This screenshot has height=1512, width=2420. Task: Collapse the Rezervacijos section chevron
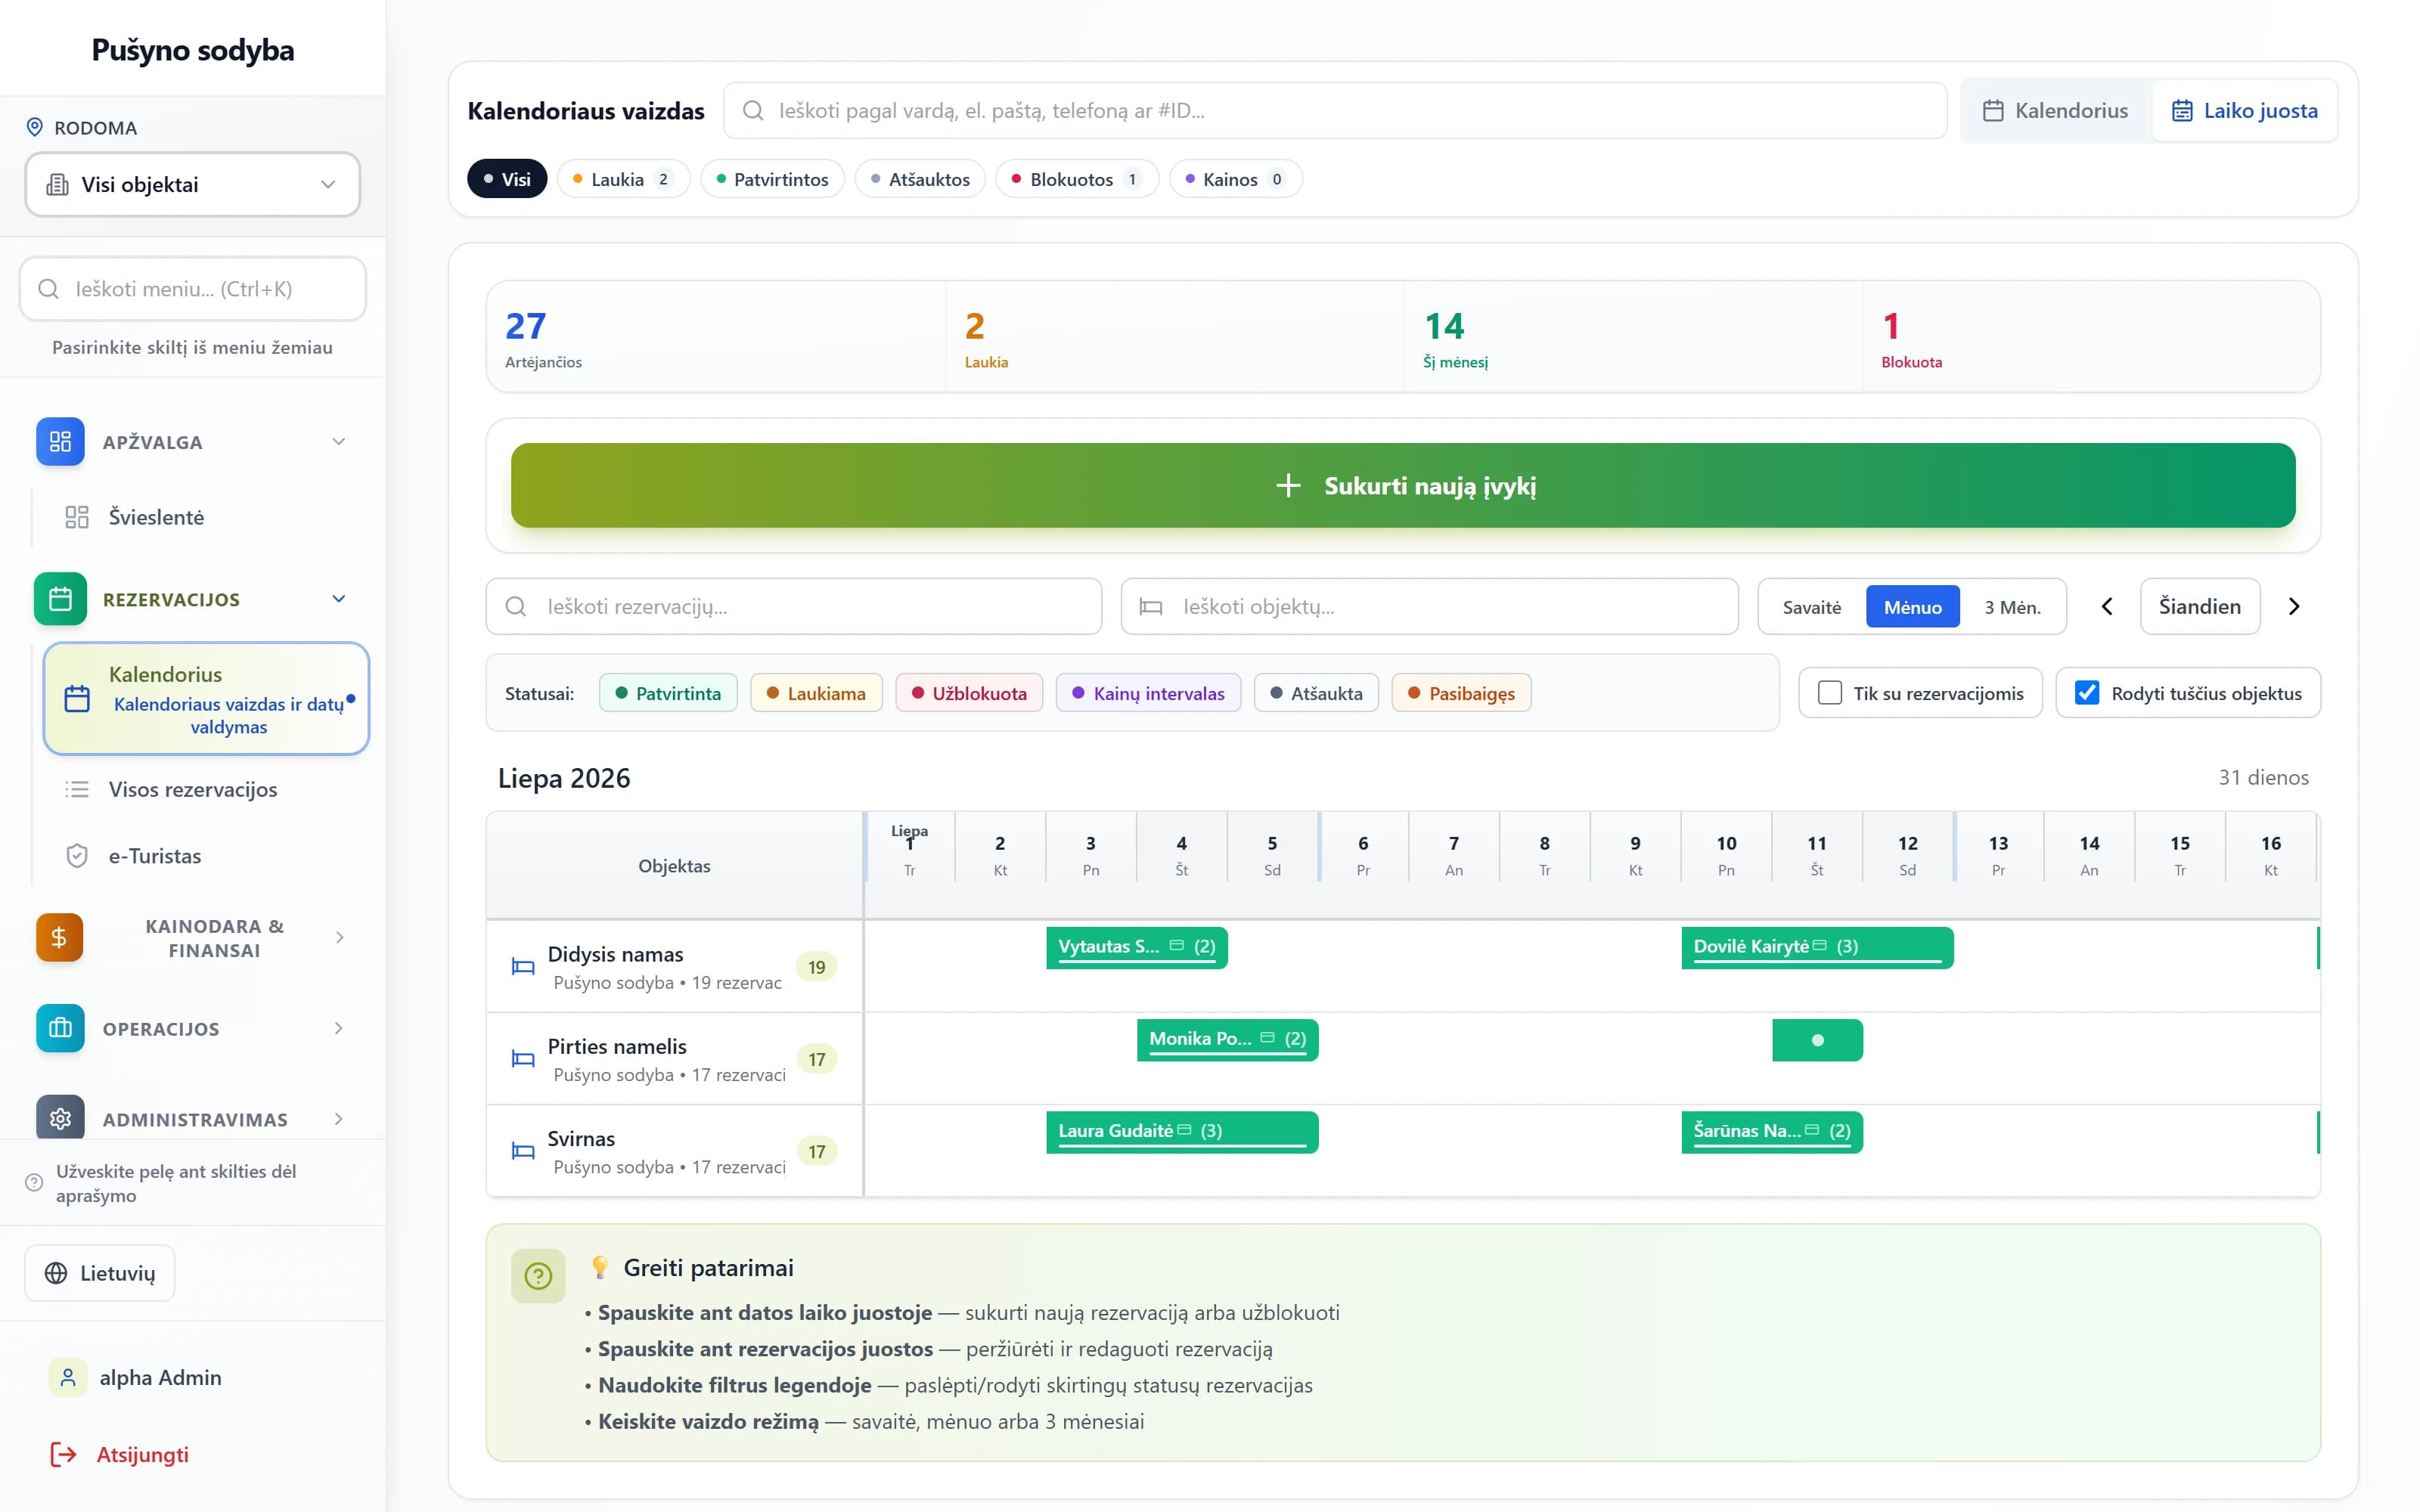coord(339,599)
